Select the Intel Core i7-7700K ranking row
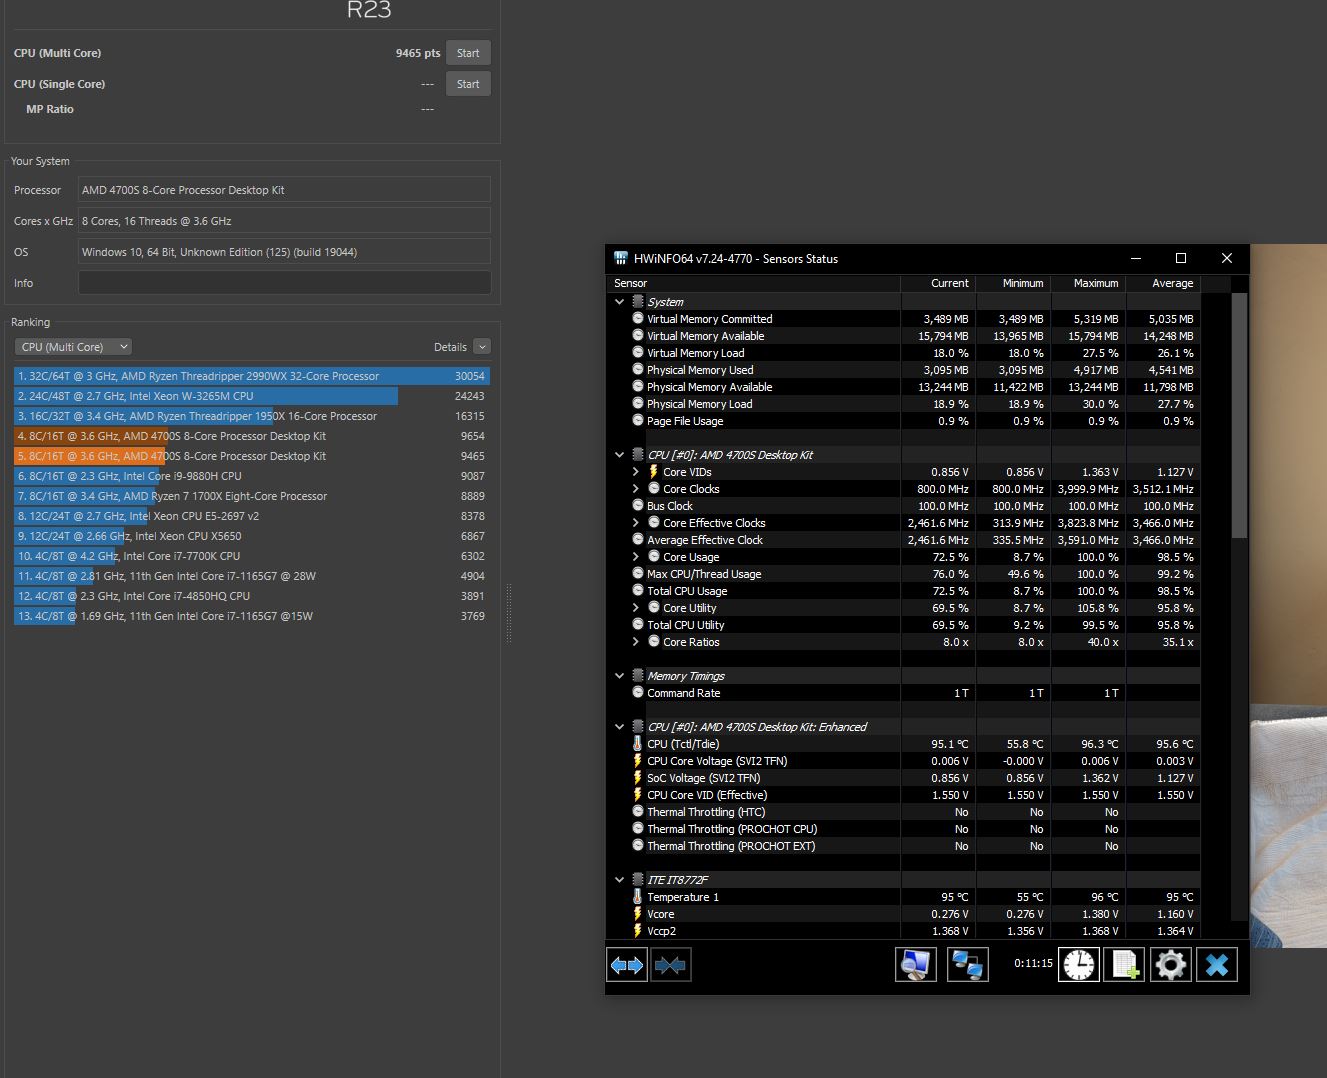This screenshot has height=1078, width=1327. point(252,556)
